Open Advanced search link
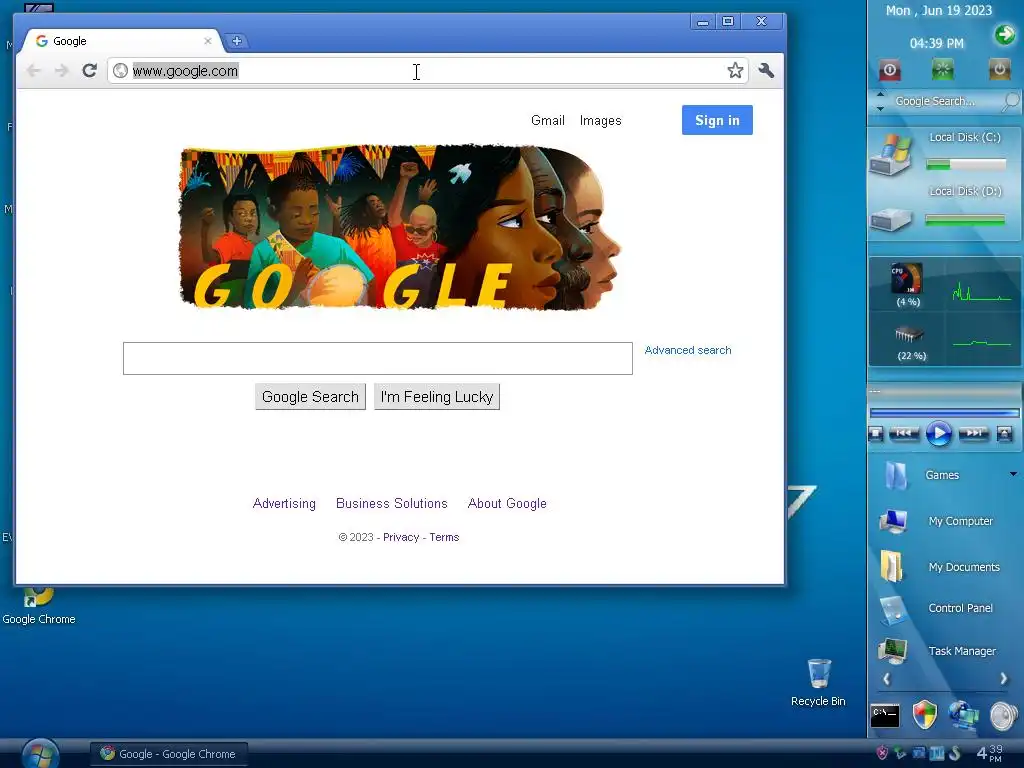Image resolution: width=1024 pixels, height=768 pixels. point(688,350)
